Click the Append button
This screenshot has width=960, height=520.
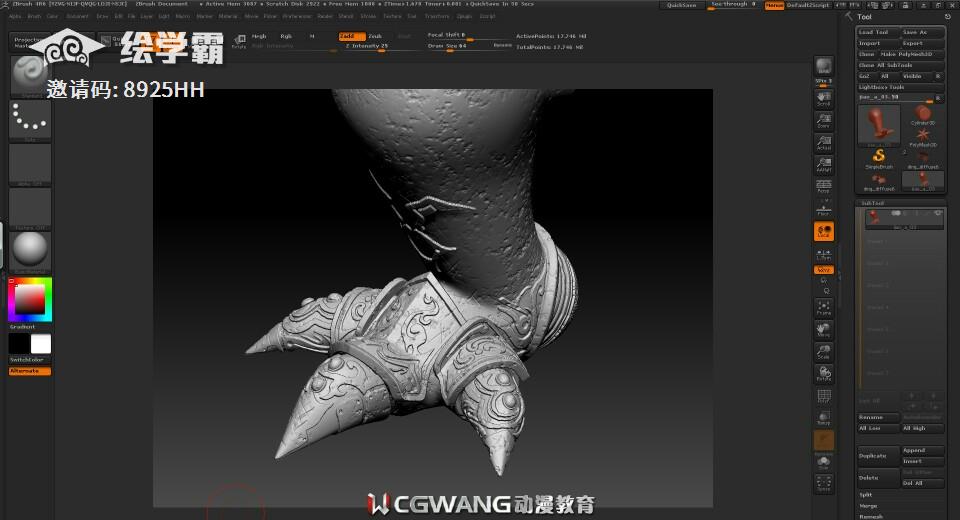(922, 450)
